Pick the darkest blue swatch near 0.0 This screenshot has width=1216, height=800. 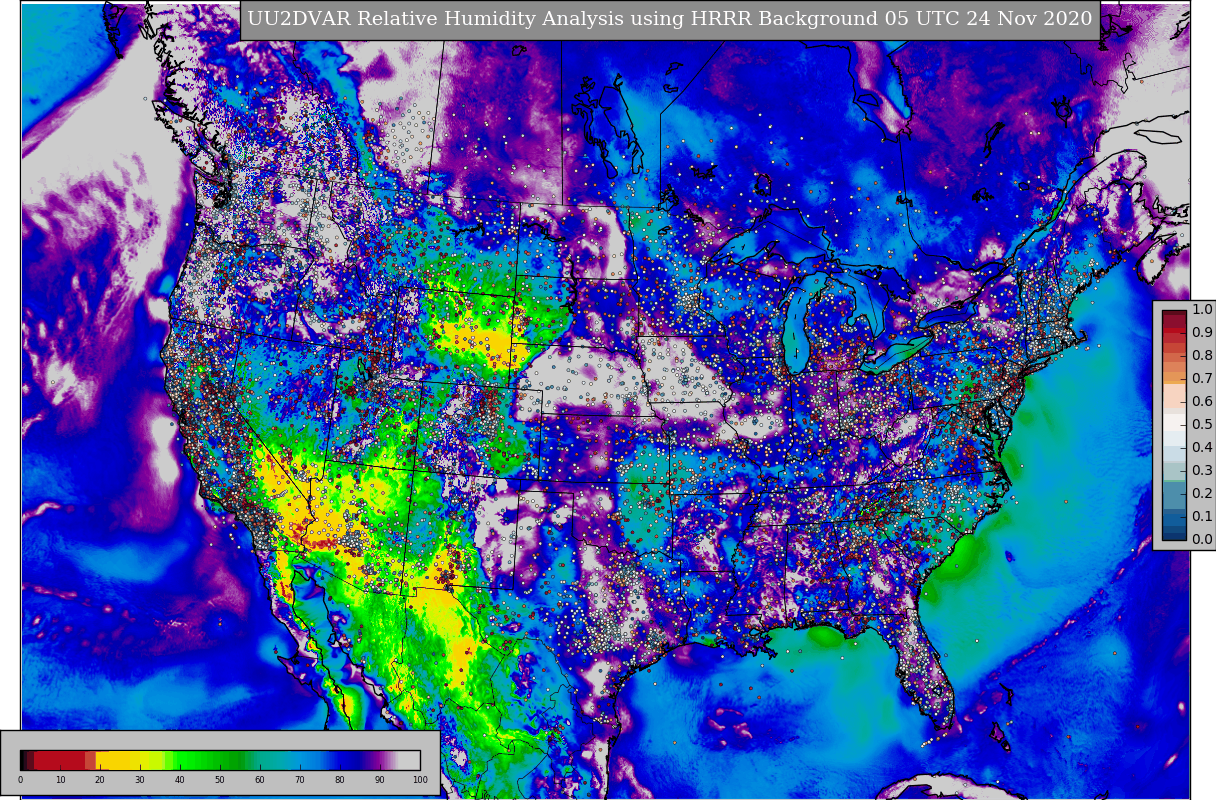[x=1174, y=534]
